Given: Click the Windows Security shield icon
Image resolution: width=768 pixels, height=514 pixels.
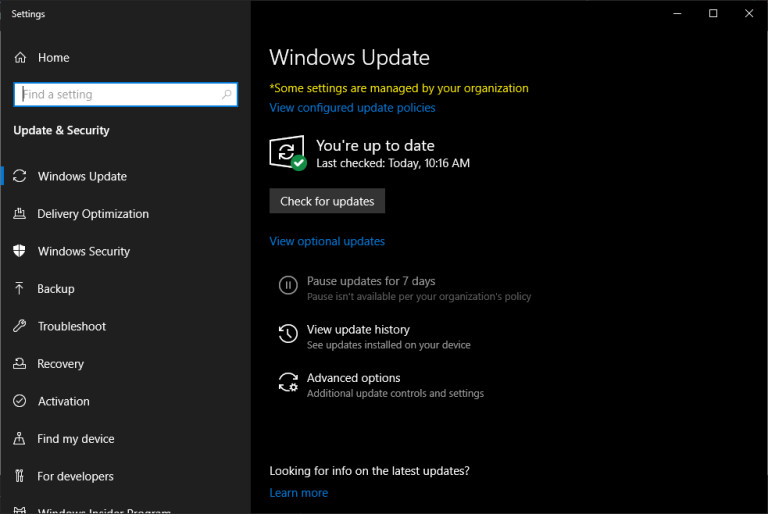Looking at the screenshot, I should (x=19, y=251).
